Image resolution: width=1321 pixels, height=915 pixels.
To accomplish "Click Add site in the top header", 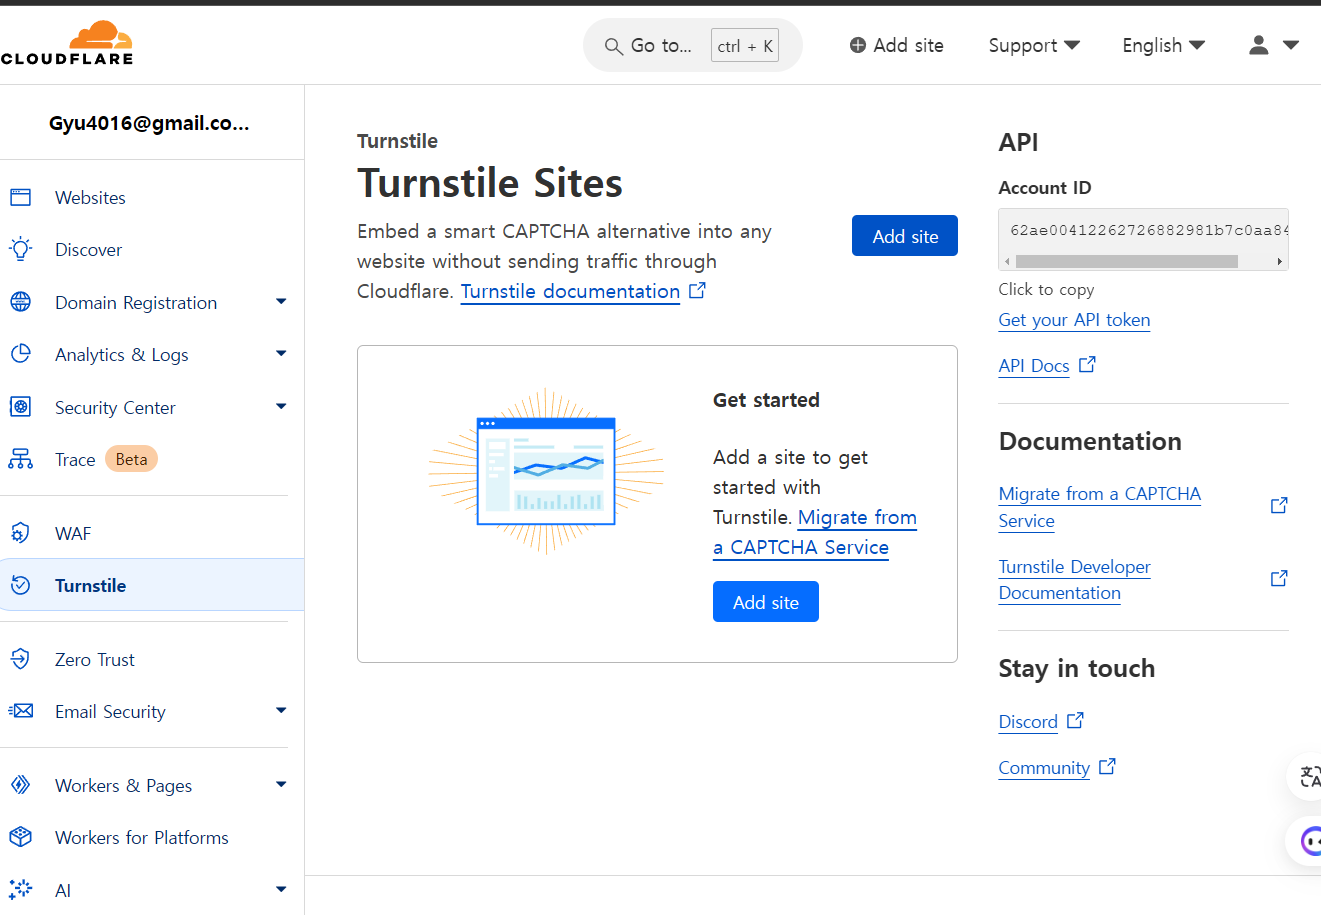I will pyautogui.click(x=897, y=45).
